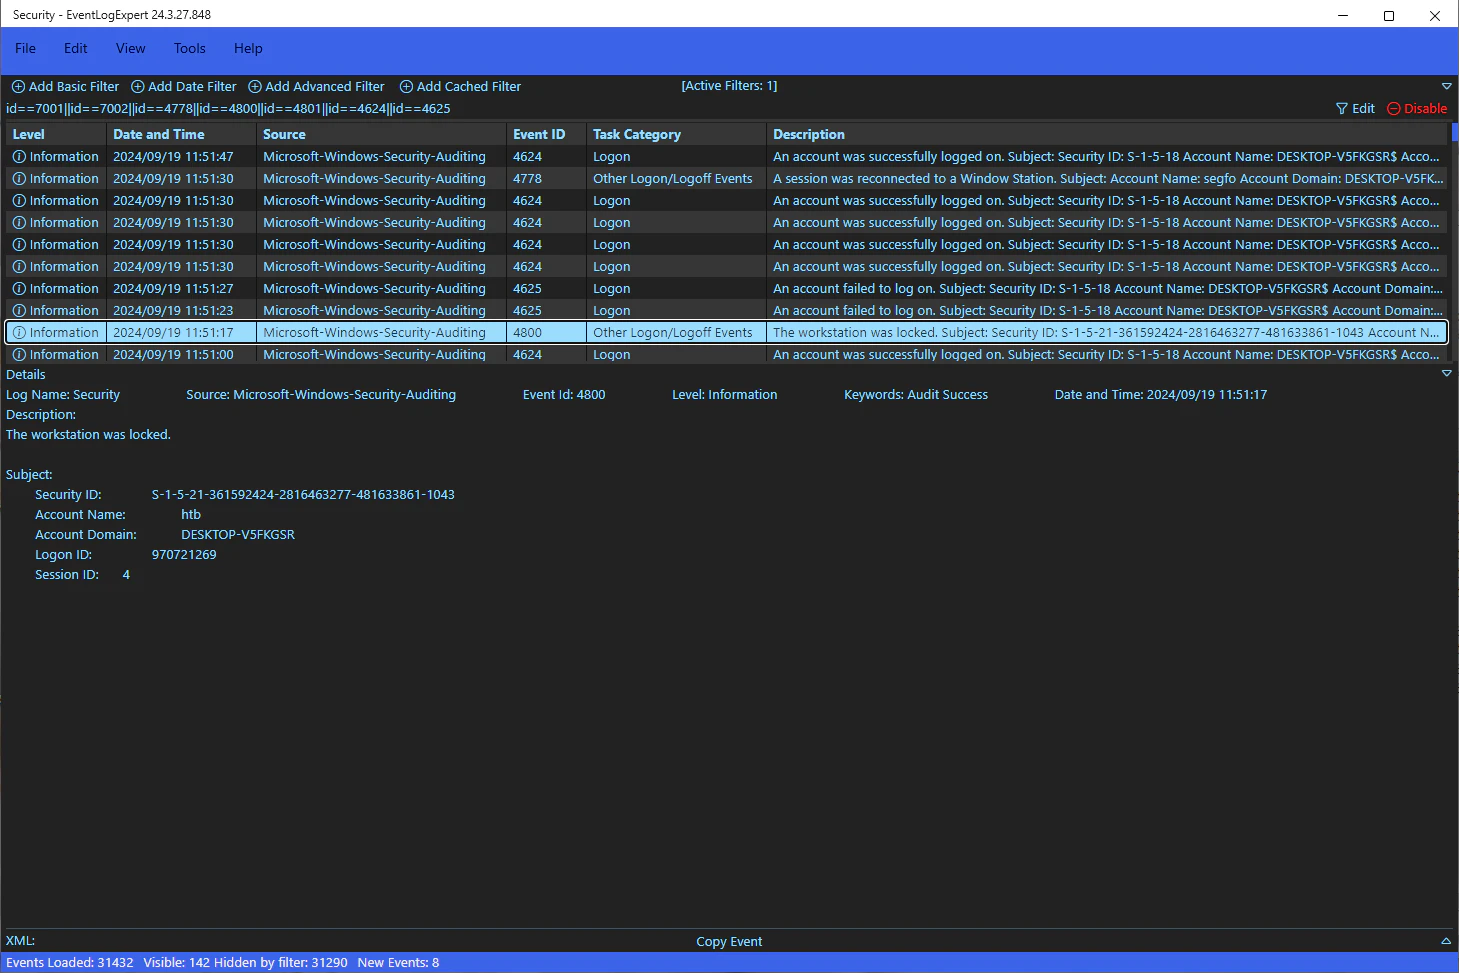1459x973 pixels.
Task: Open the View menu
Action: [130, 48]
